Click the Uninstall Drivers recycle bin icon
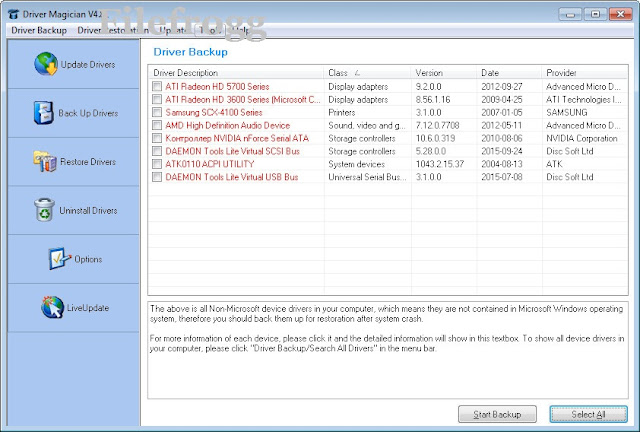This screenshot has height=432, width=640. tap(44, 210)
